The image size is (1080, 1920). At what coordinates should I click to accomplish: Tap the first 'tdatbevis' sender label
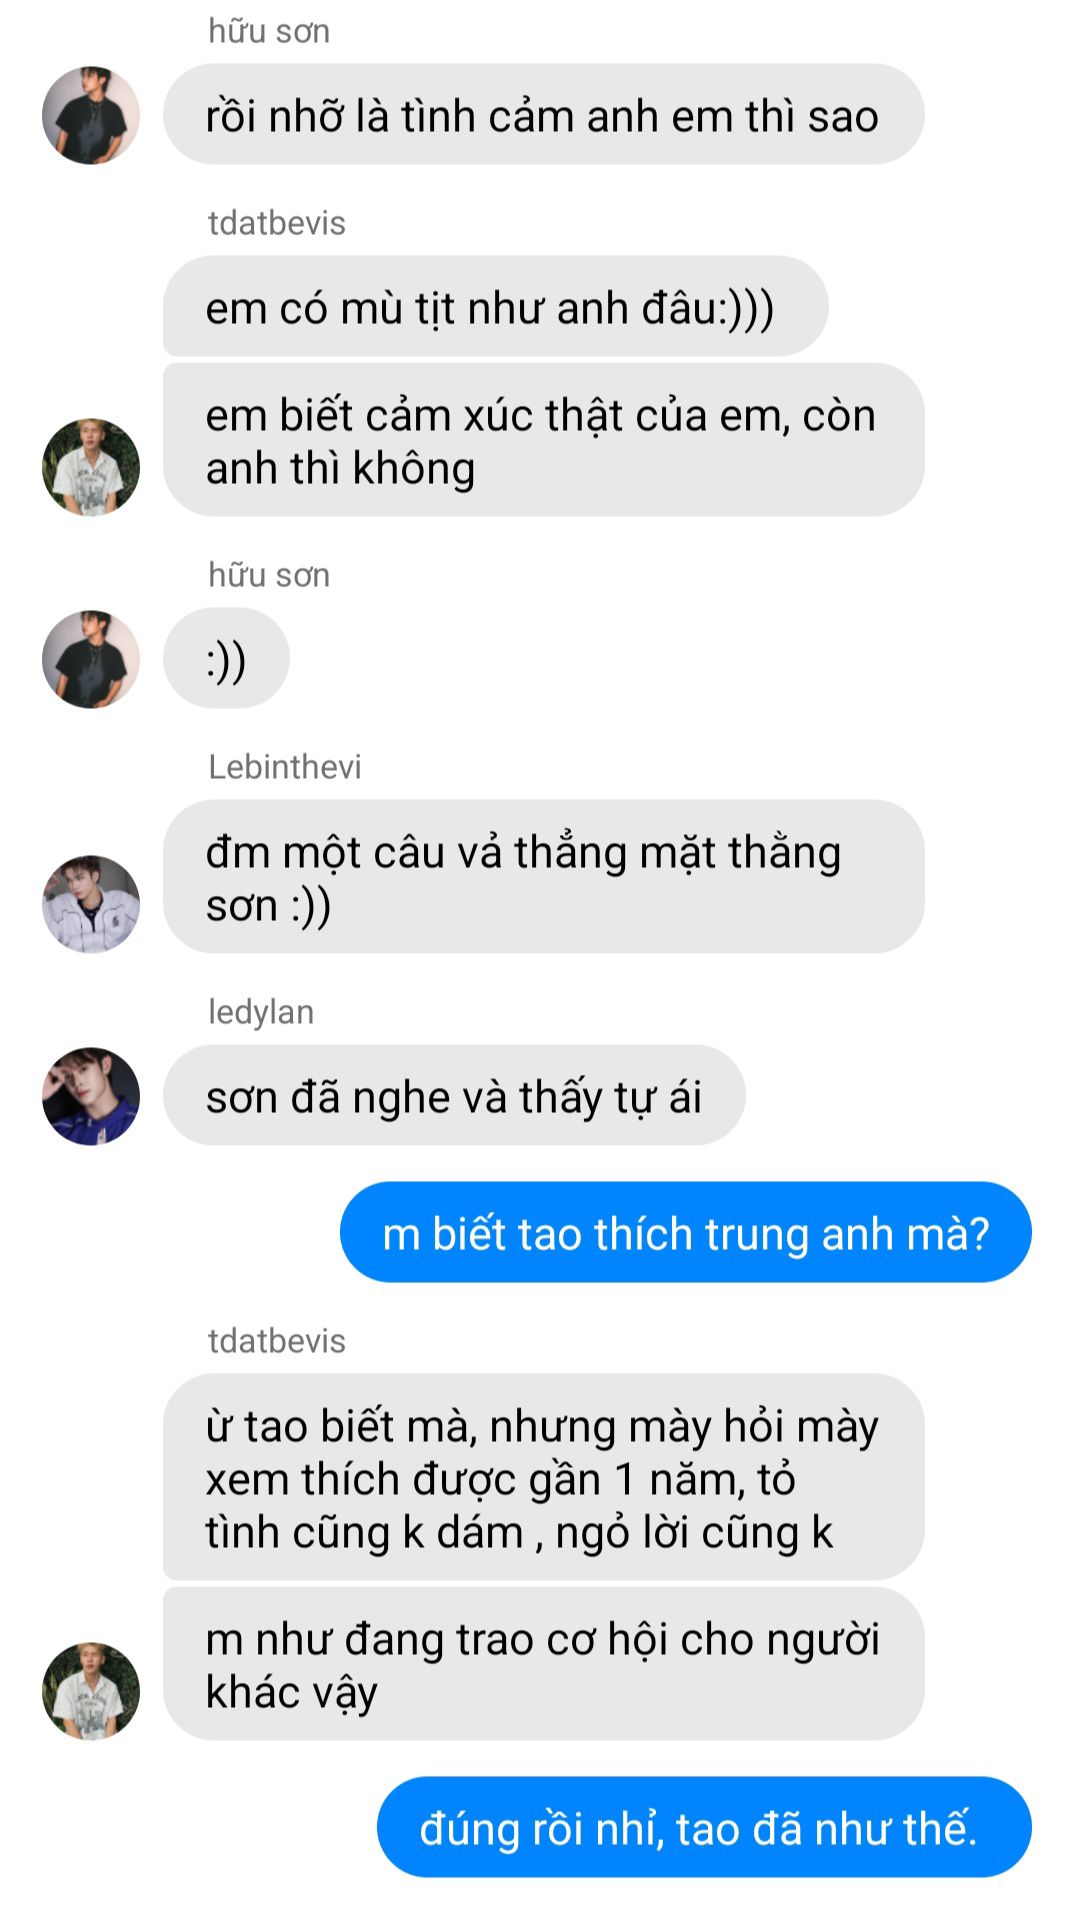click(x=277, y=223)
